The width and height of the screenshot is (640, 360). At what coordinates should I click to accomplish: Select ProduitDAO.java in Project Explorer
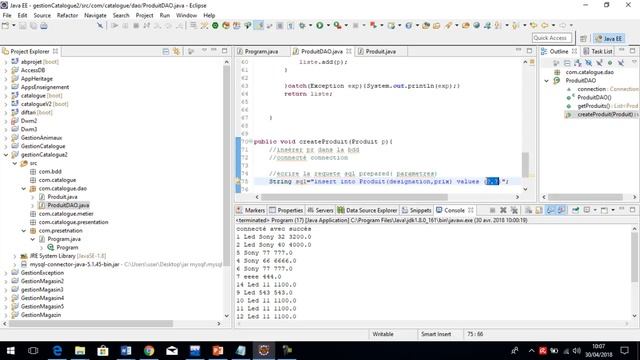(x=68, y=205)
